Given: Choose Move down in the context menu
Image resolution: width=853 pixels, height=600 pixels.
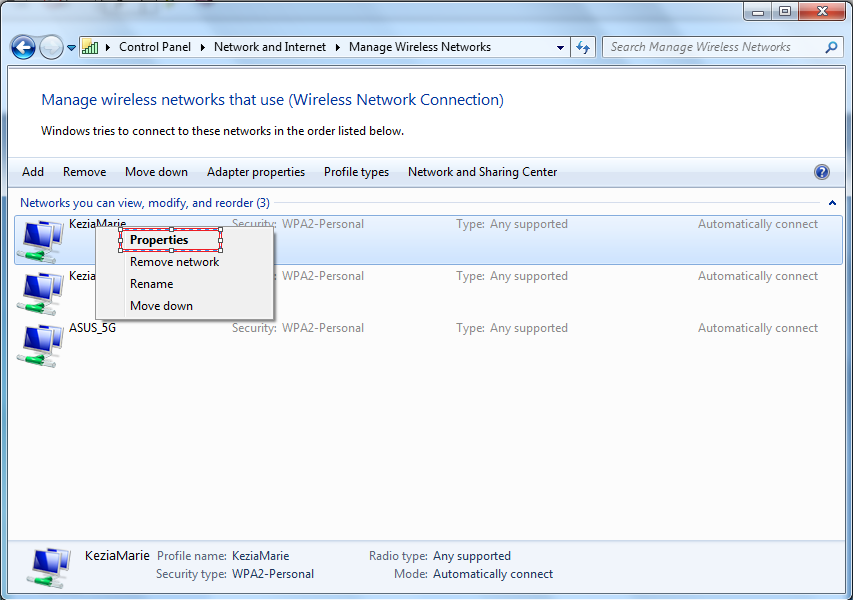Looking at the screenshot, I should tap(161, 306).
